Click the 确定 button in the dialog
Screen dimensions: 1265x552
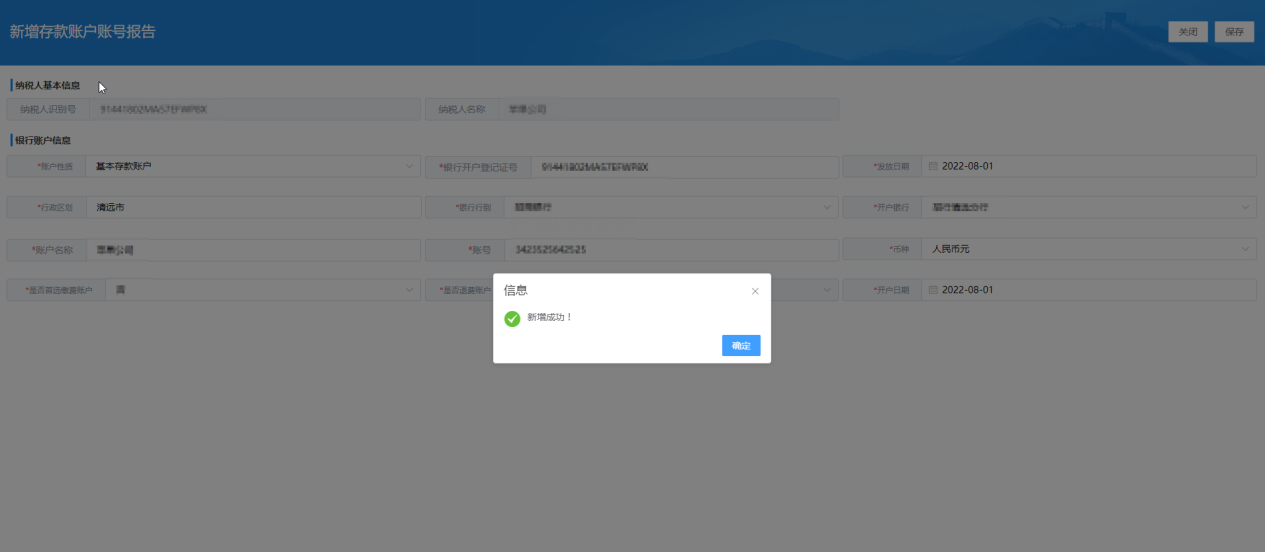point(741,345)
